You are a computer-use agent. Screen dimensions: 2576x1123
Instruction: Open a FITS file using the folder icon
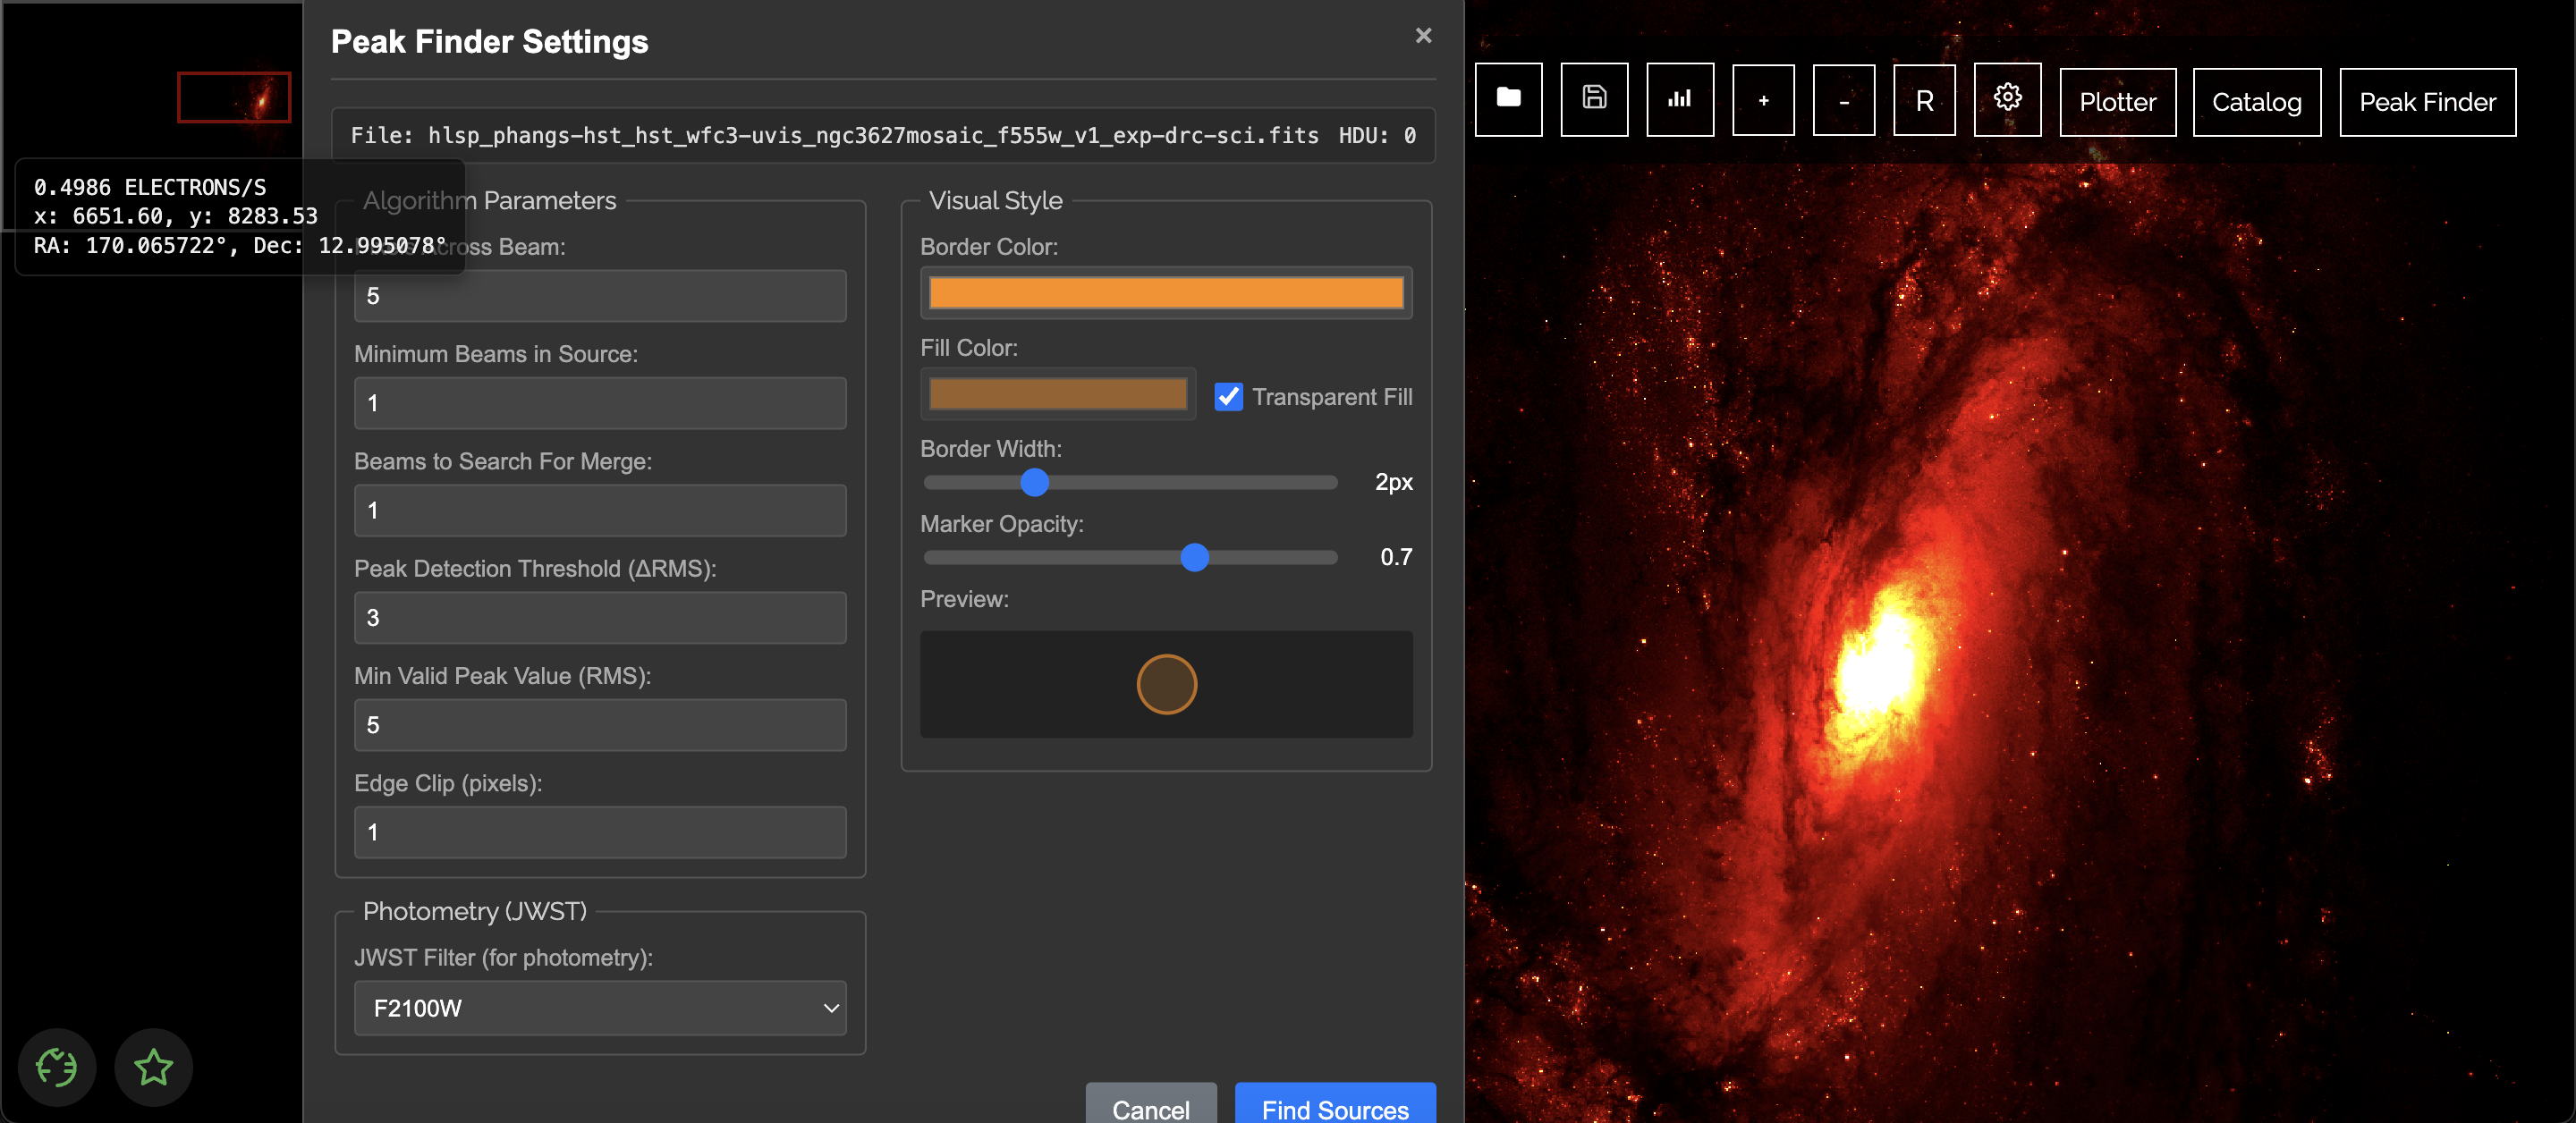[1508, 100]
